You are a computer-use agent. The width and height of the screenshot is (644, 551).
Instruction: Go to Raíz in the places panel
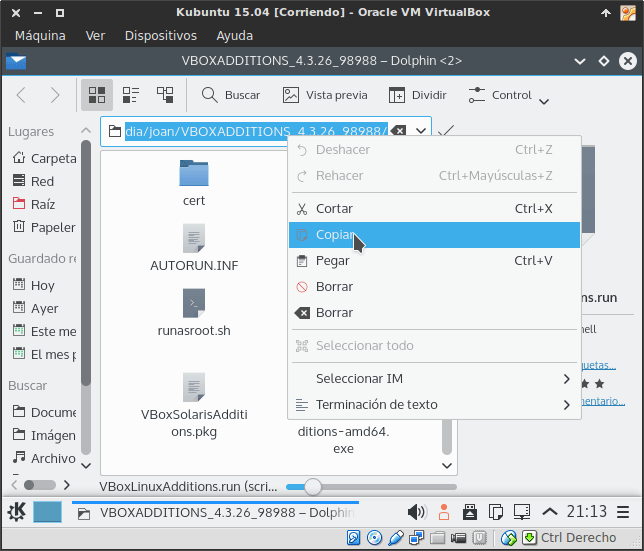click(43, 204)
